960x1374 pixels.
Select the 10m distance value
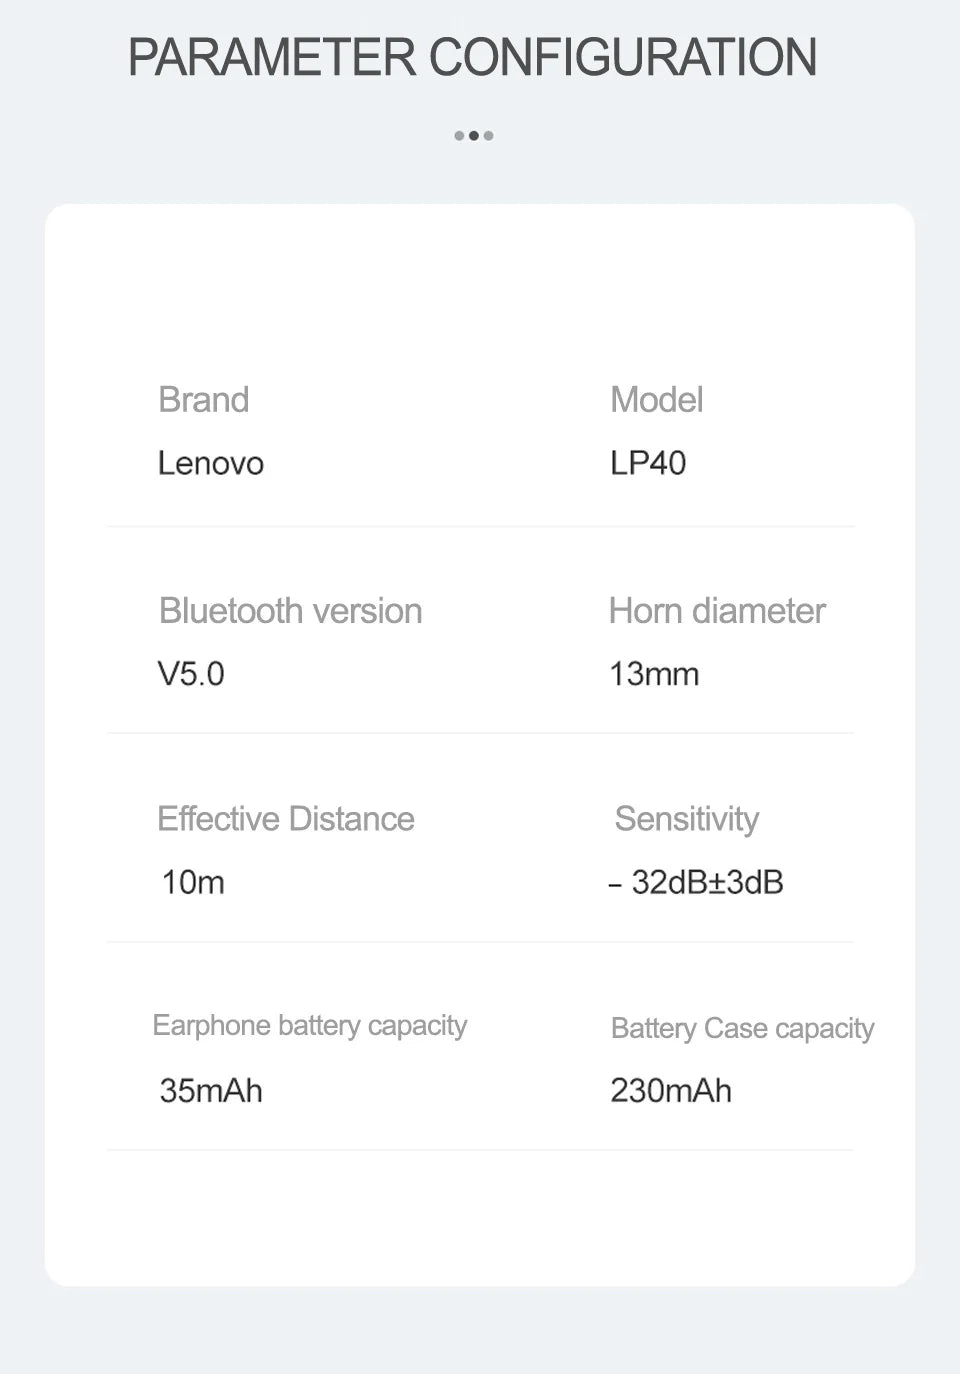193,882
